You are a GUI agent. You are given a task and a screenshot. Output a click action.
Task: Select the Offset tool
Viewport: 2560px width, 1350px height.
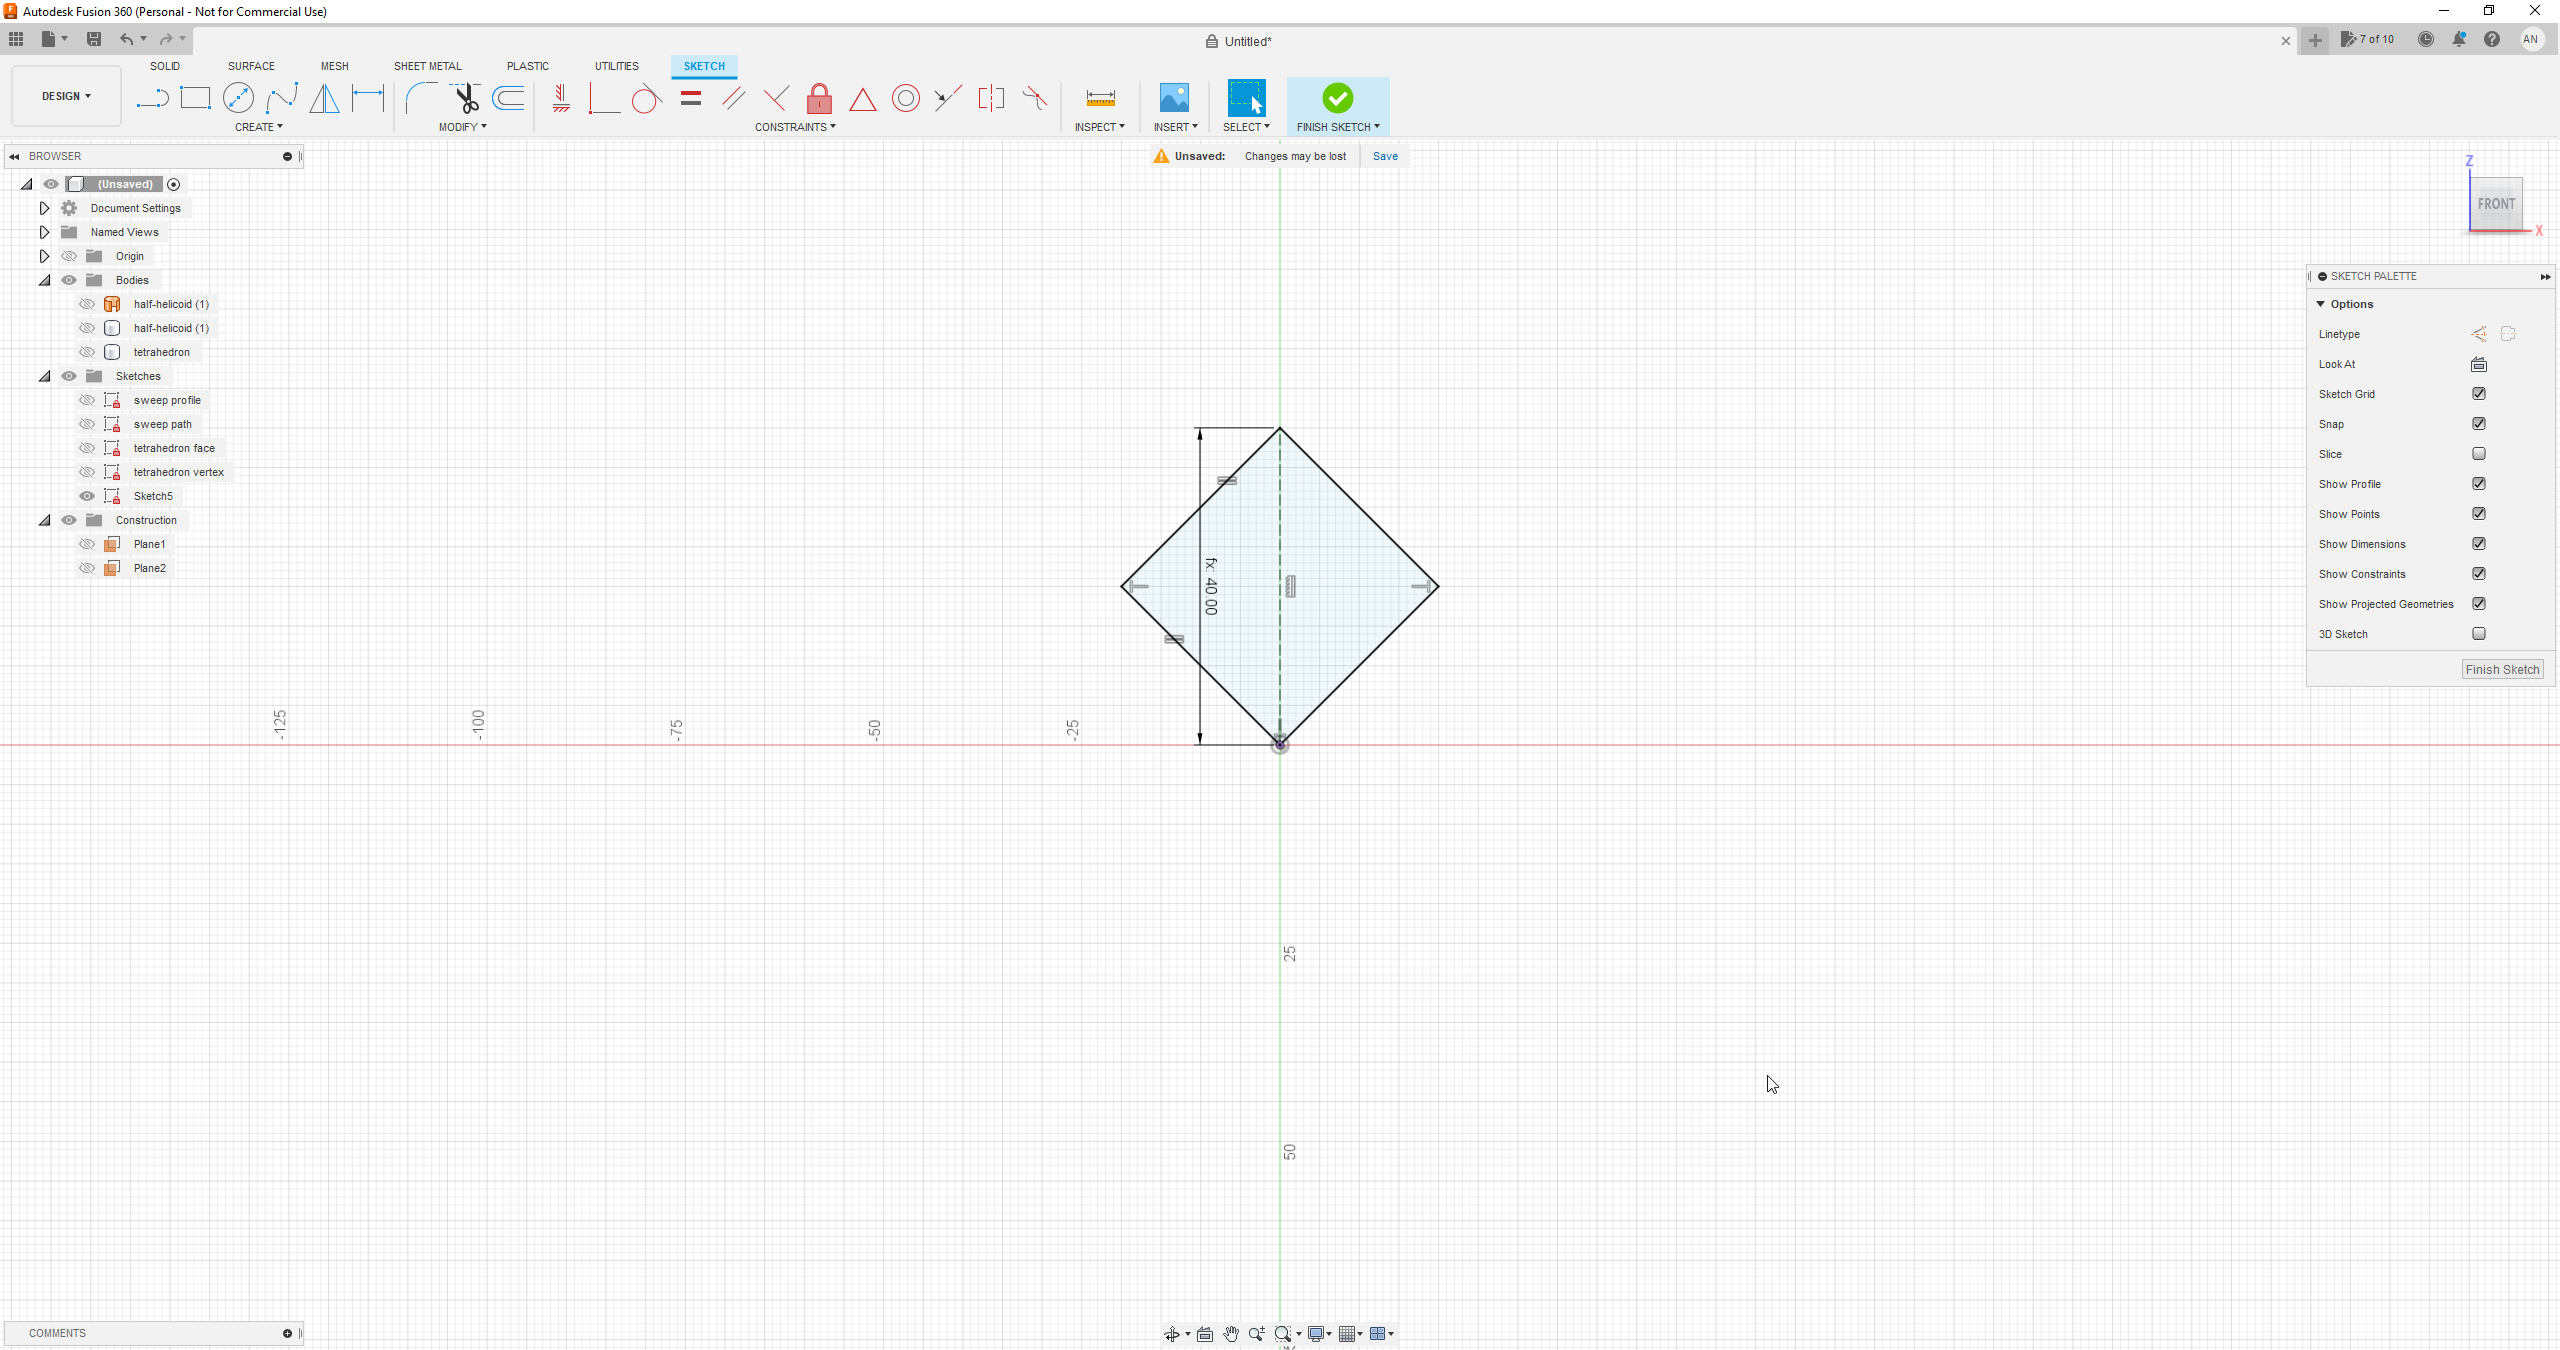coord(508,98)
